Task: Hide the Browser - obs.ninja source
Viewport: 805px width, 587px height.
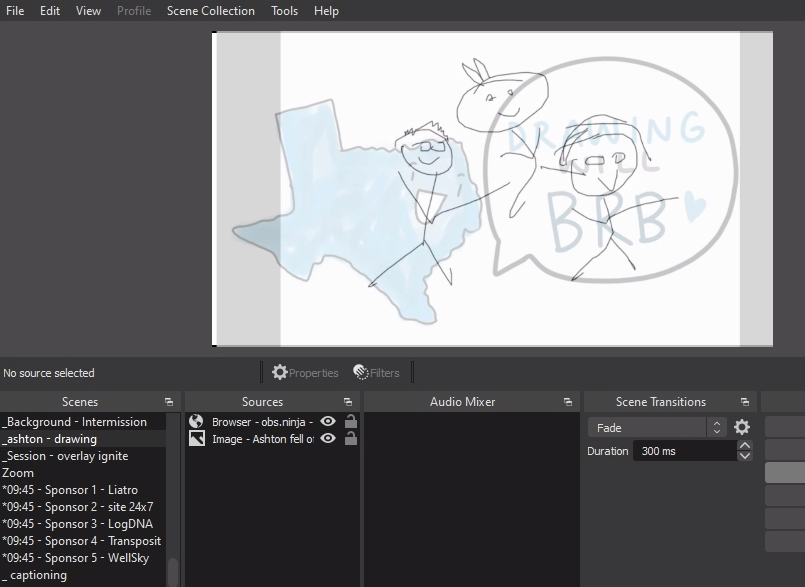Action: click(x=328, y=422)
